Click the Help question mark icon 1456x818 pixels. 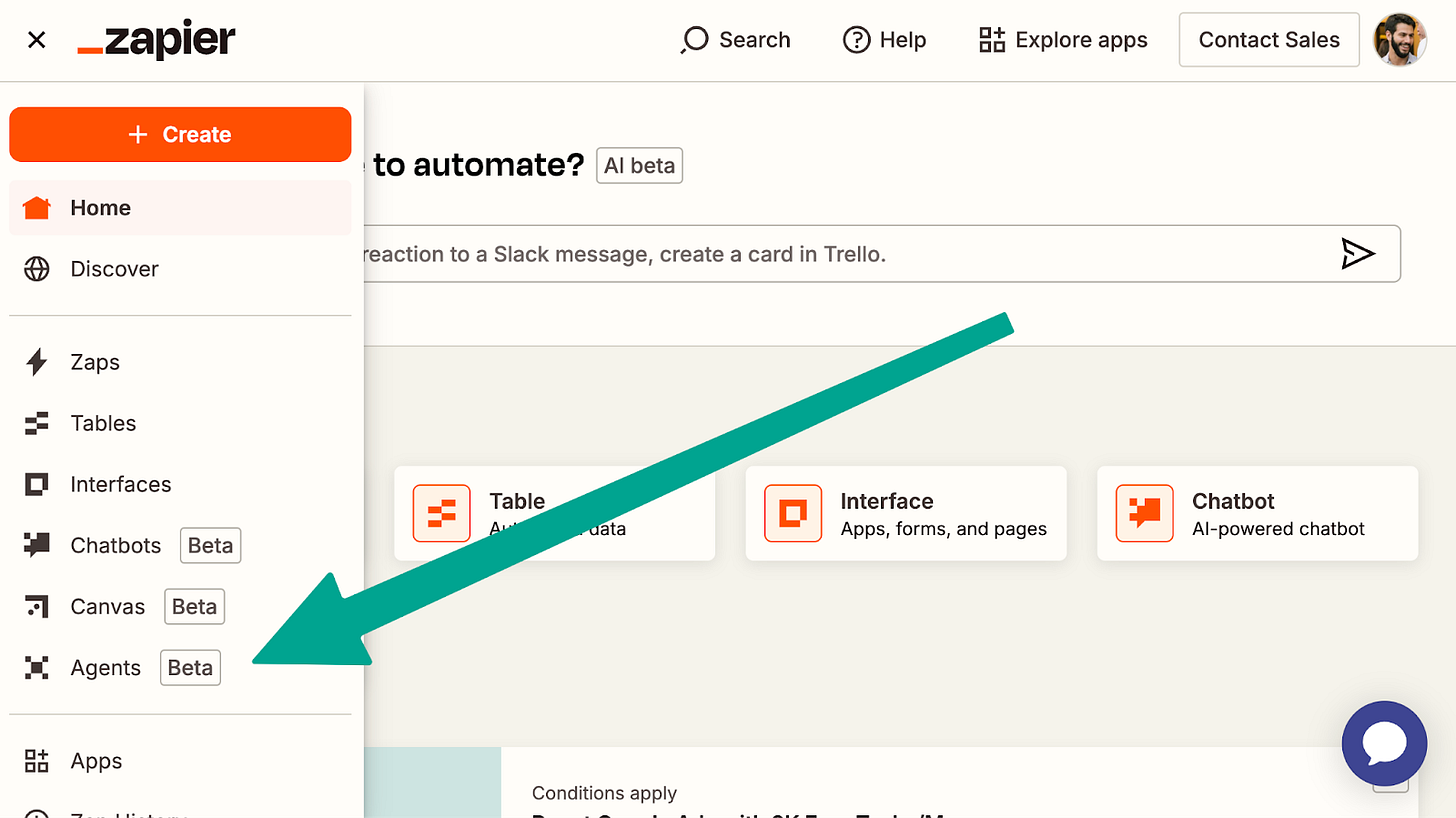(x=857, y=40)
